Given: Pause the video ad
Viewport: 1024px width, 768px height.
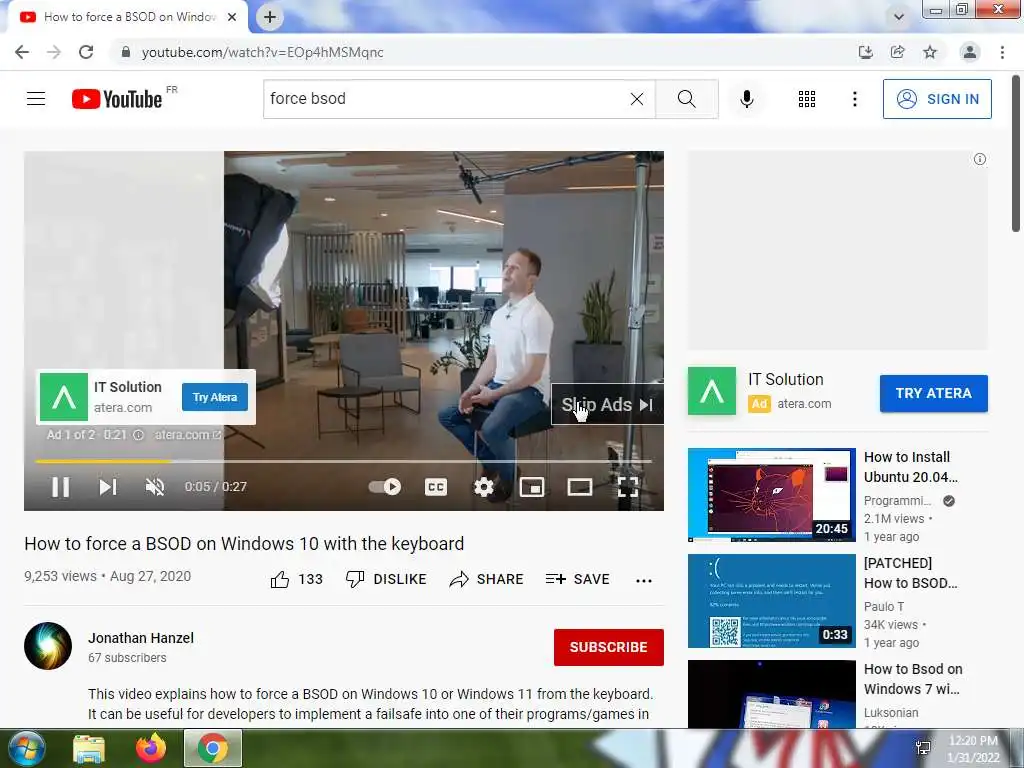Looking at the screenshot, I should (x=61, y=487).
